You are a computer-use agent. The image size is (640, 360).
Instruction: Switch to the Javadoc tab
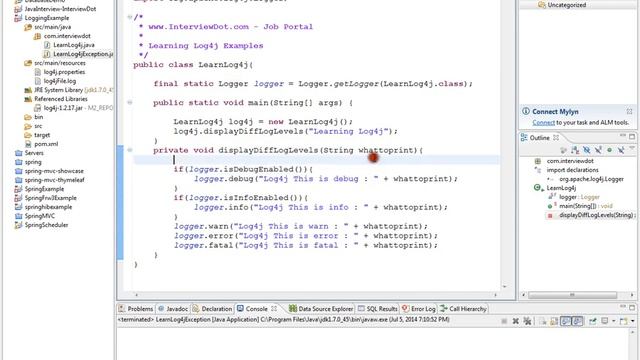pyautogui.click(x=173, y=309)
